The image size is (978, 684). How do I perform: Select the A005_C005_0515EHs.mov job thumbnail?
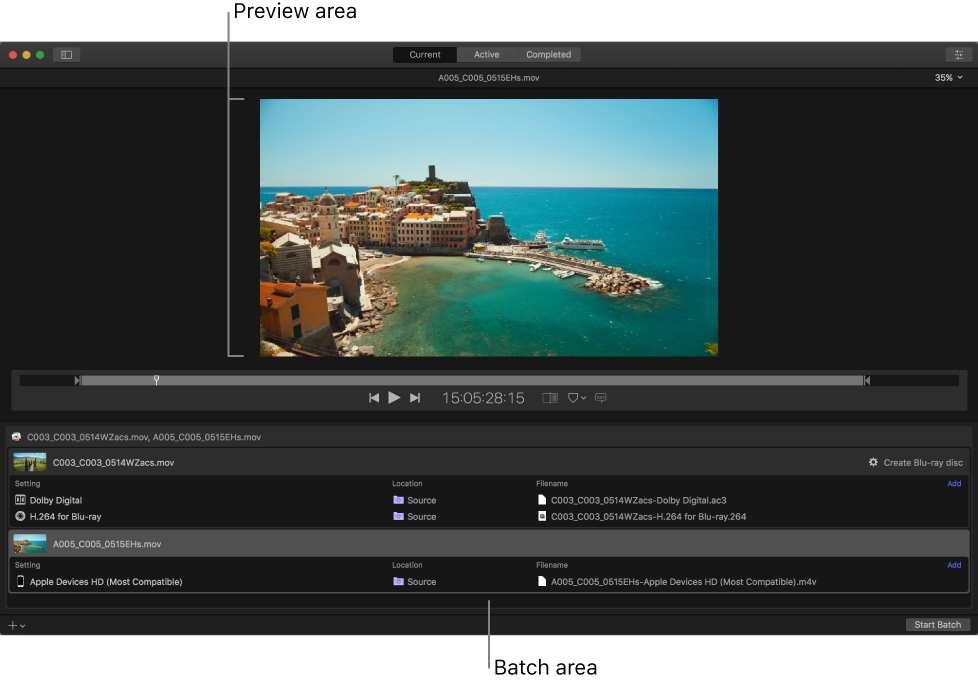[29, 544]
